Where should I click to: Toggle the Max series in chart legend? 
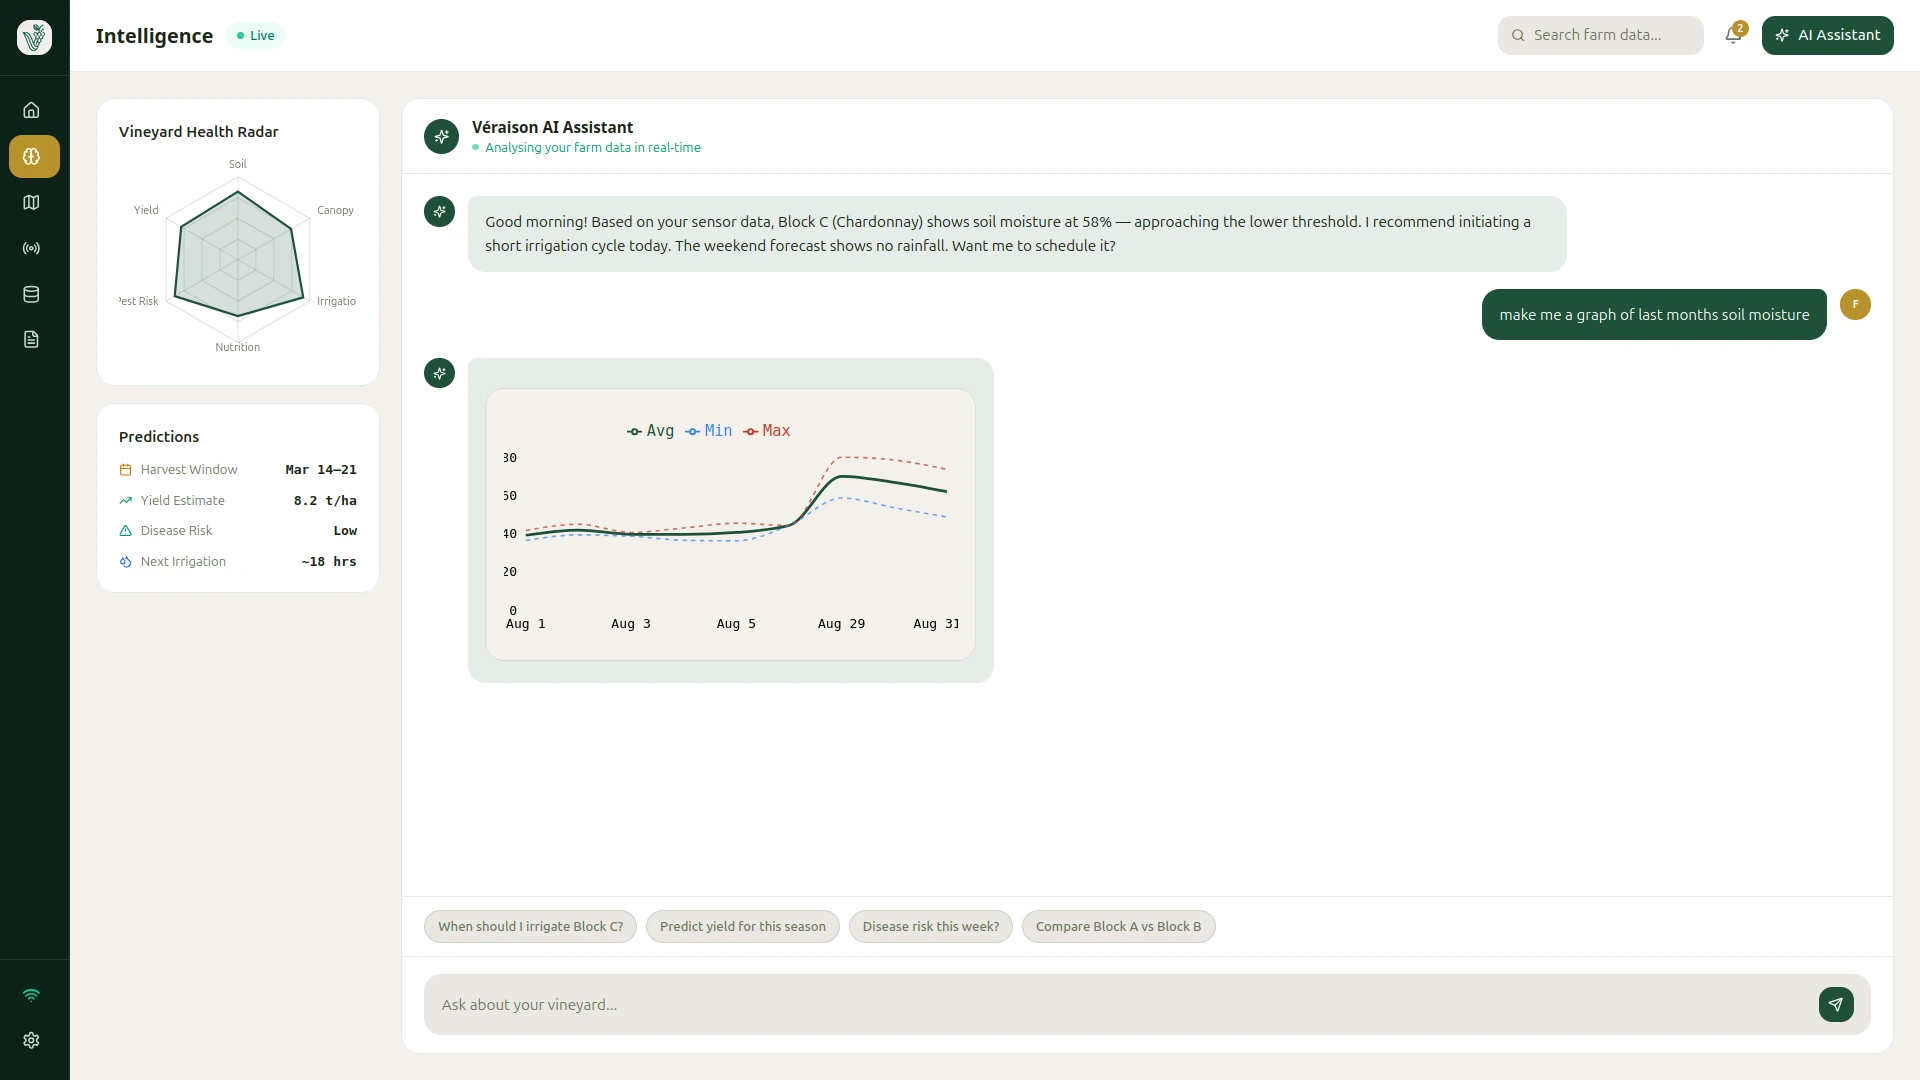click(x=766, y=431)
